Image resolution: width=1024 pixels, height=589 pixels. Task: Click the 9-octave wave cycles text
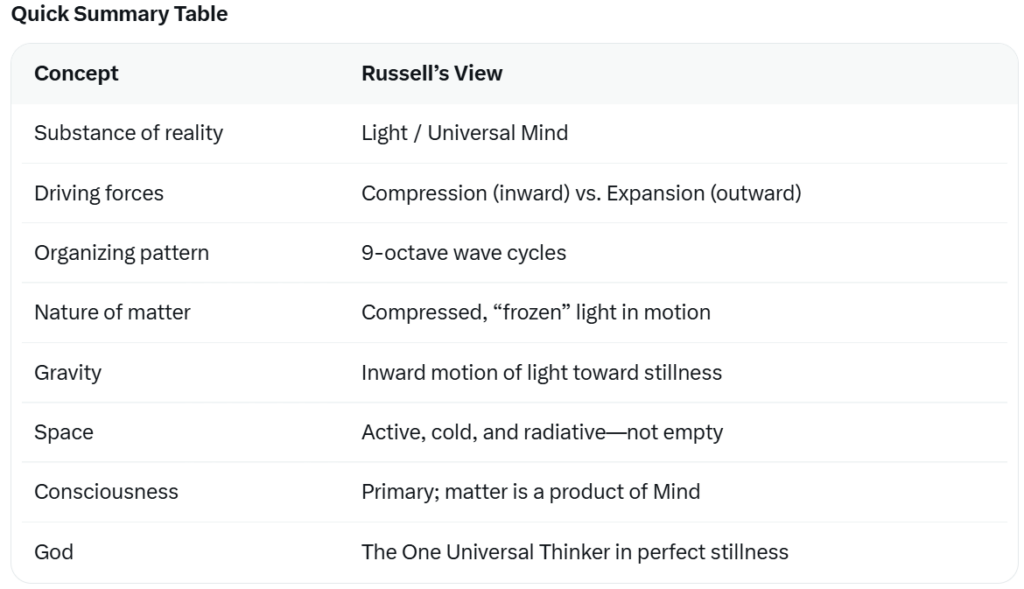[463, 253]
